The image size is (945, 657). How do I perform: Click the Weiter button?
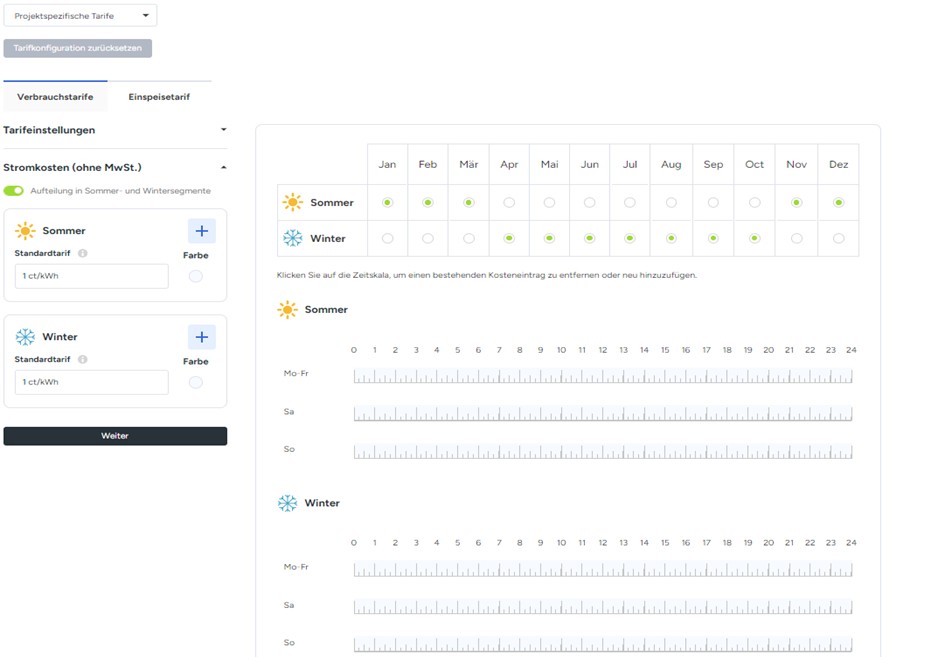coord(115,436)
